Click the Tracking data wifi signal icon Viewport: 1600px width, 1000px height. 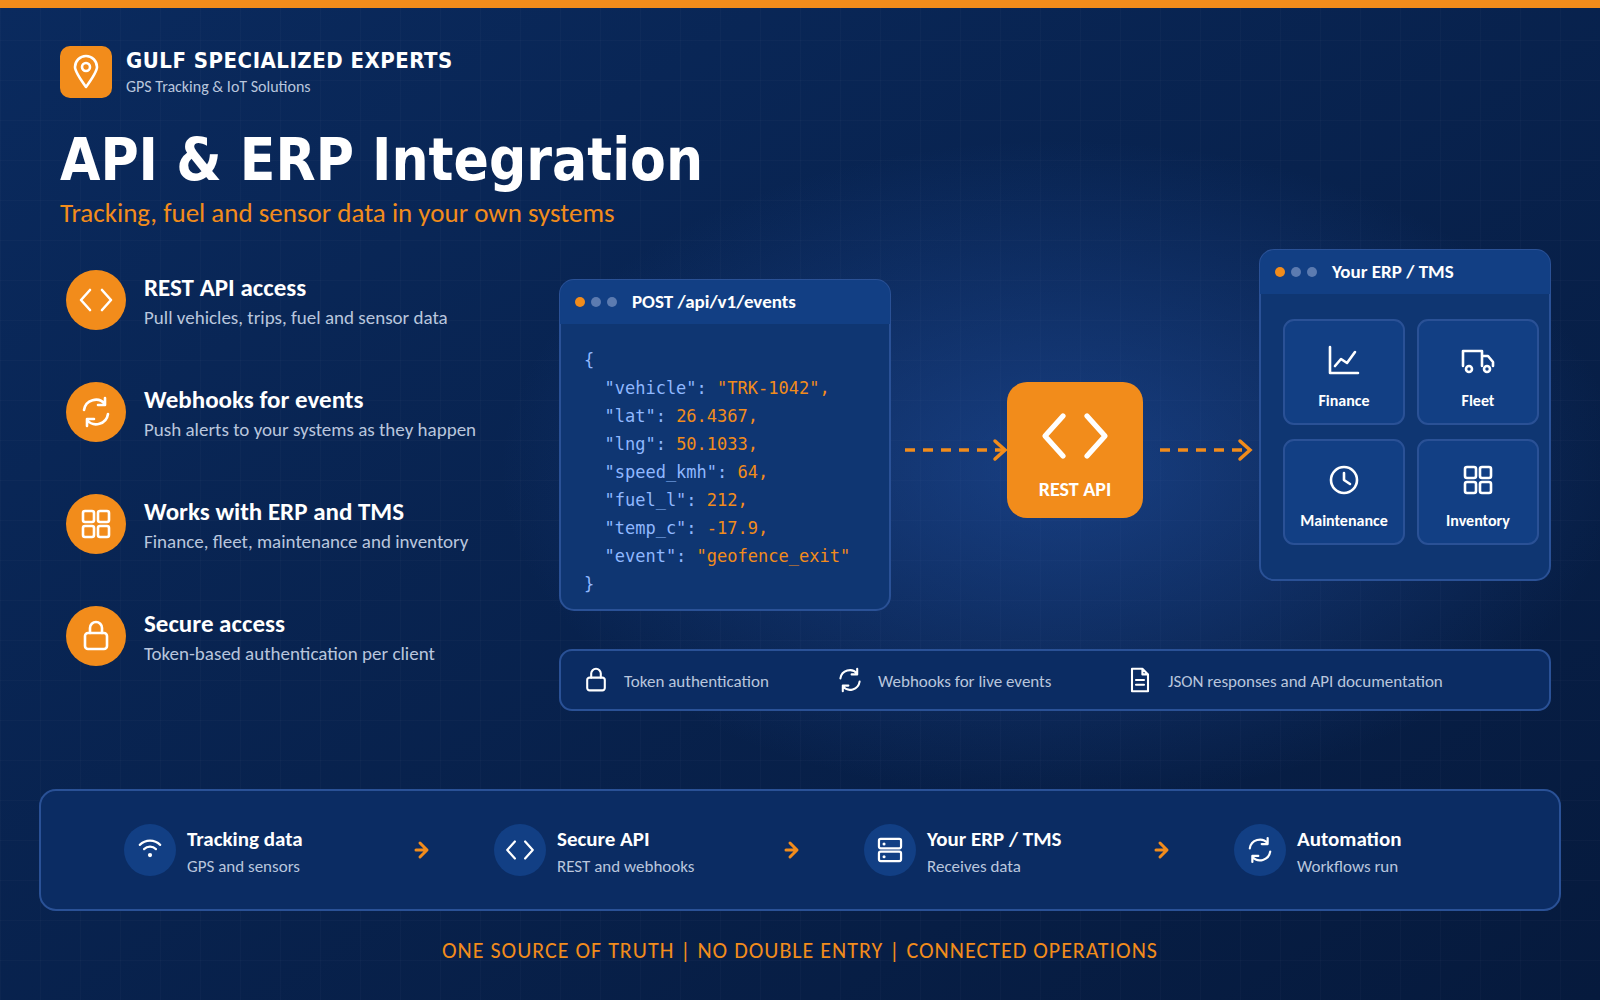pos(150,850)
